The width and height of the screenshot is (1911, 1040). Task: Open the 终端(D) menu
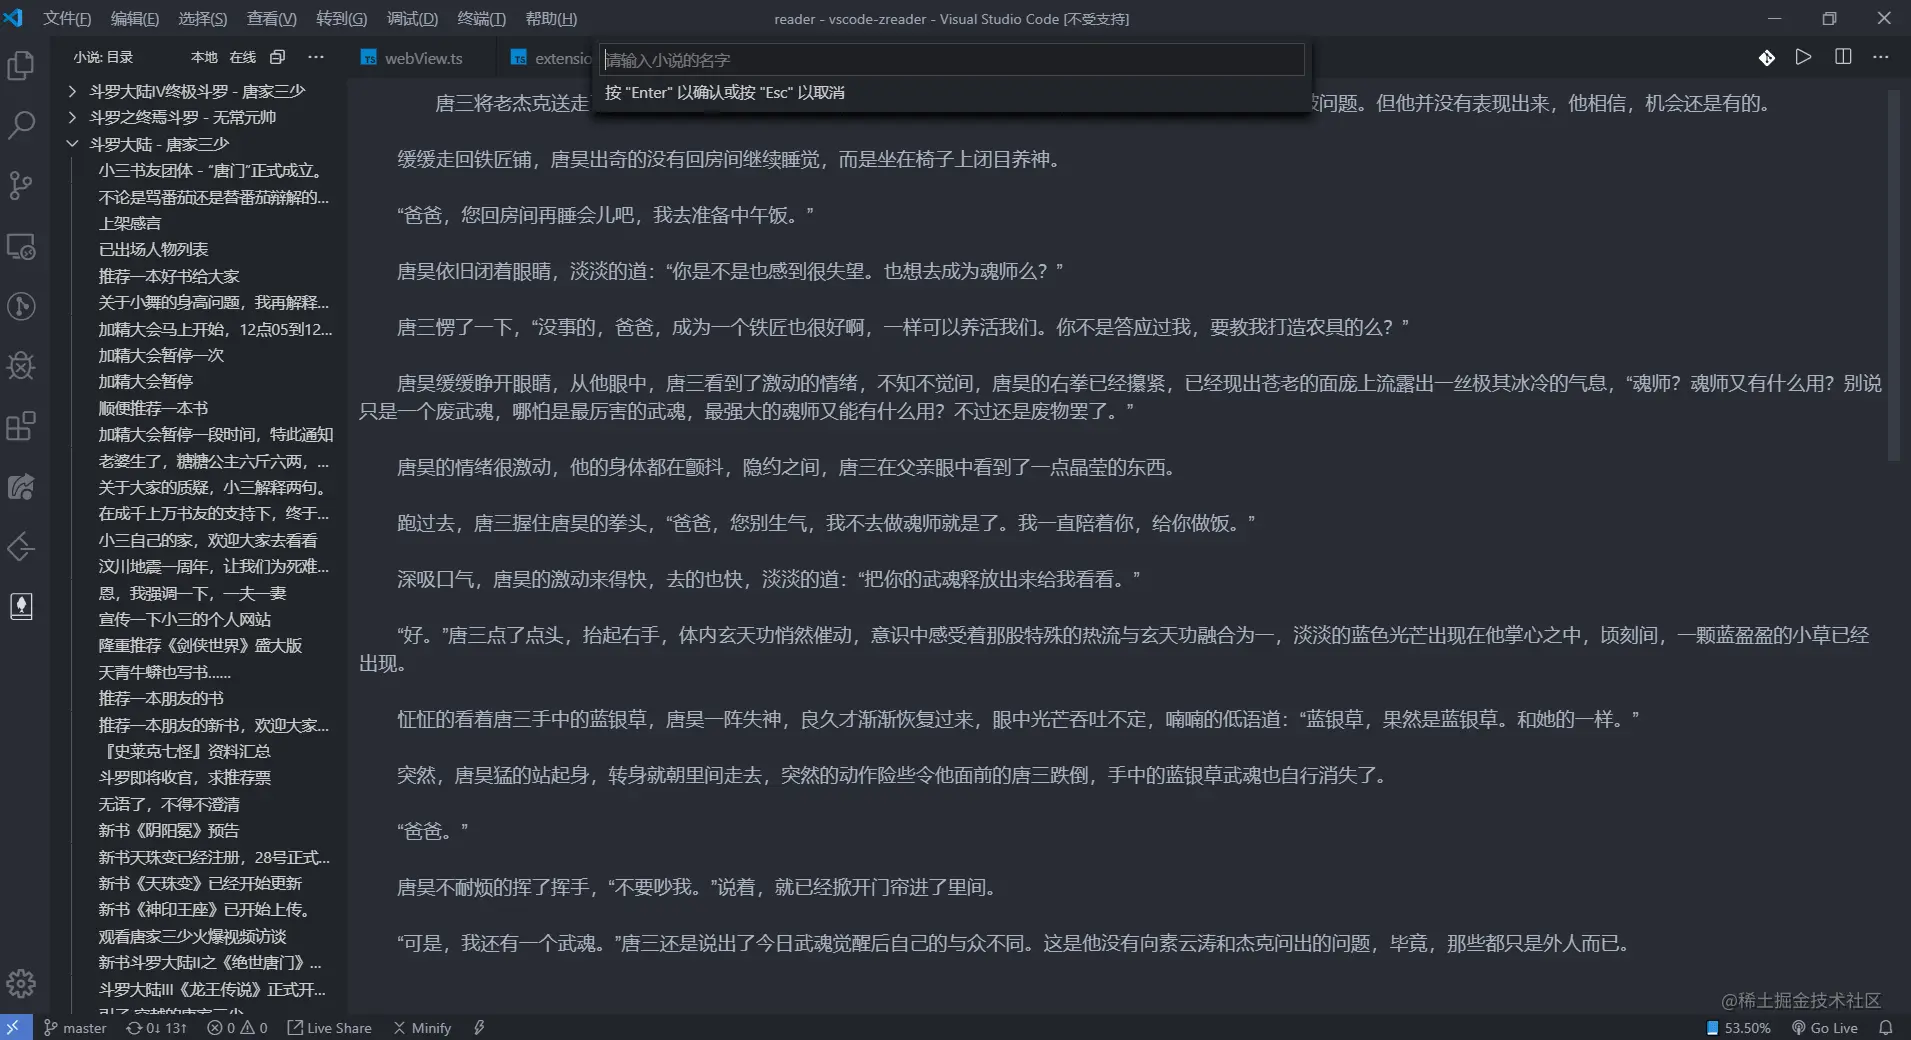click(482, 18)
